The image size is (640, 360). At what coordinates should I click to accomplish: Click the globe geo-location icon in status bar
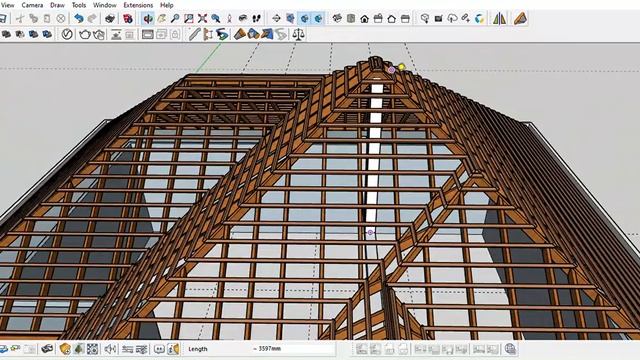511,349
